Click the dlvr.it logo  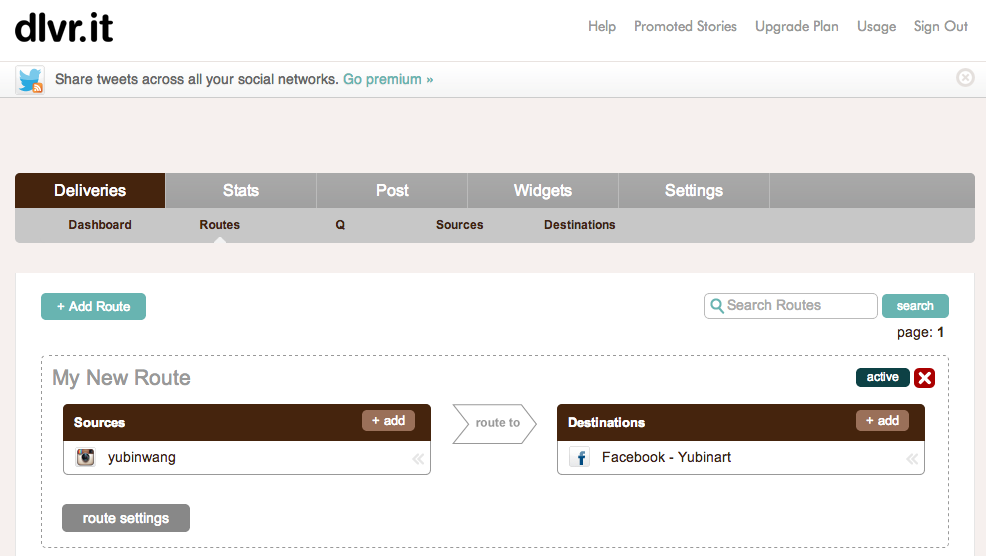(64, 28)
